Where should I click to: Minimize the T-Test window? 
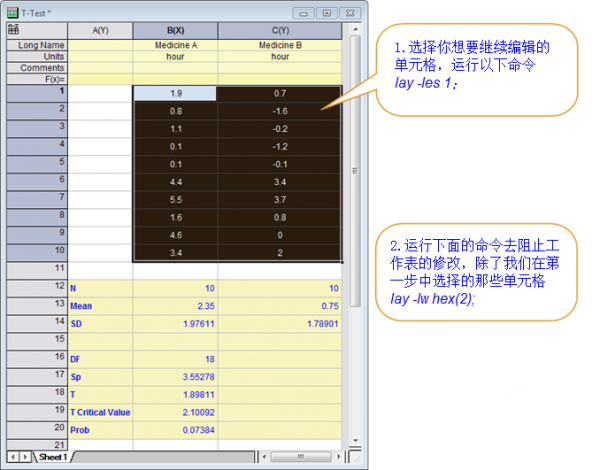coord(303,13)
